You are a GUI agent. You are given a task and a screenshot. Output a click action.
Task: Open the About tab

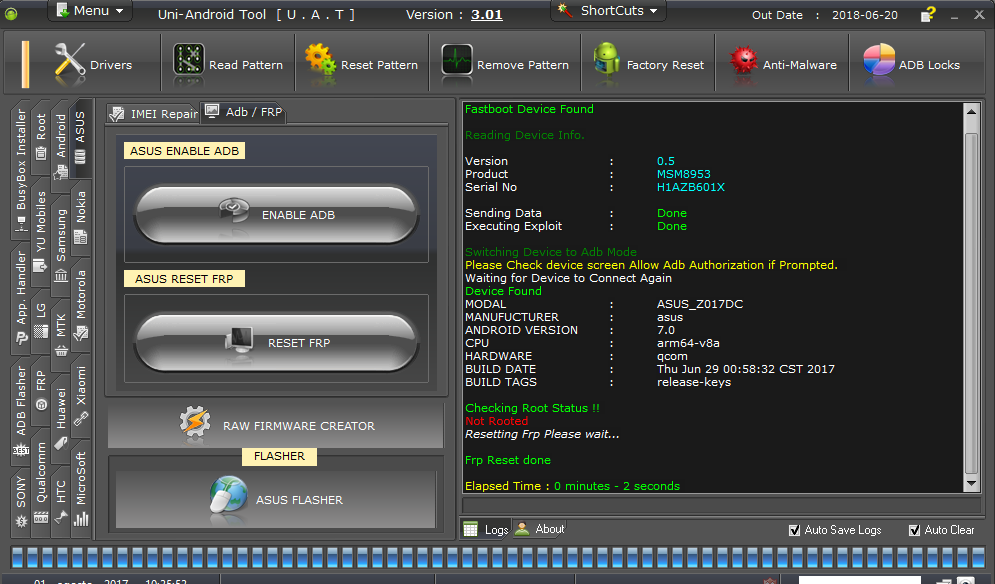tap(540, 529)
